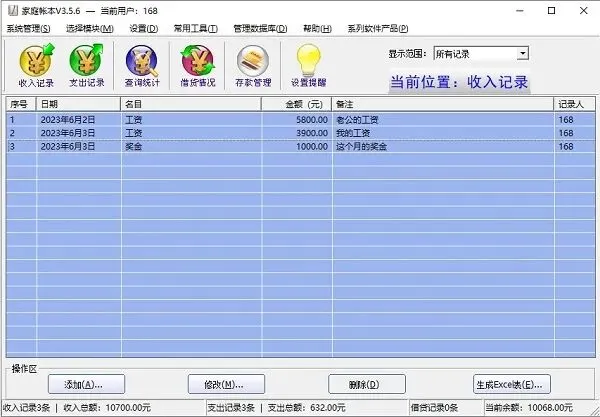Viewport: 600px width, 417px height.
Task: Open the 查询统计 query statistics icon
Action: point(142,65)
